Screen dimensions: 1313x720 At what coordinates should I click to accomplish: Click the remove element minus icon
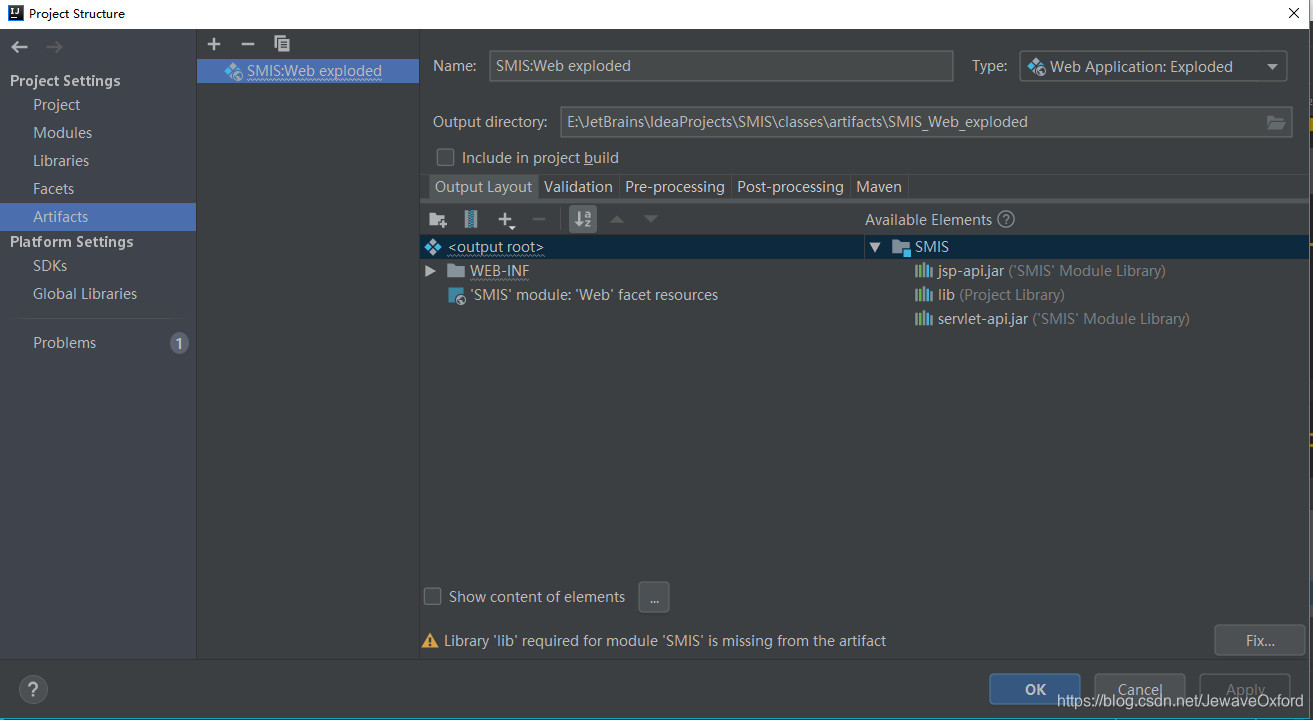[x=539, y=219]
